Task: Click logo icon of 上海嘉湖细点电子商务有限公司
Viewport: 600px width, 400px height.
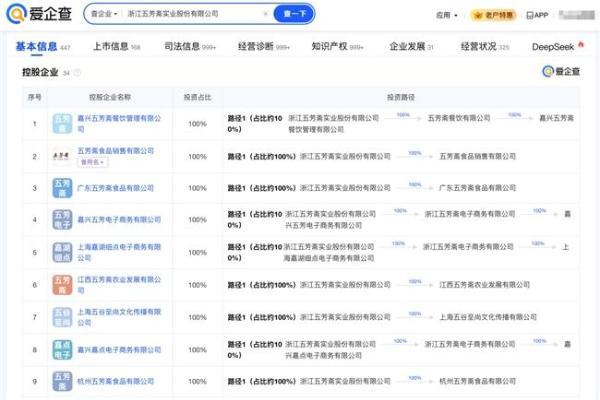Action: 62,252
